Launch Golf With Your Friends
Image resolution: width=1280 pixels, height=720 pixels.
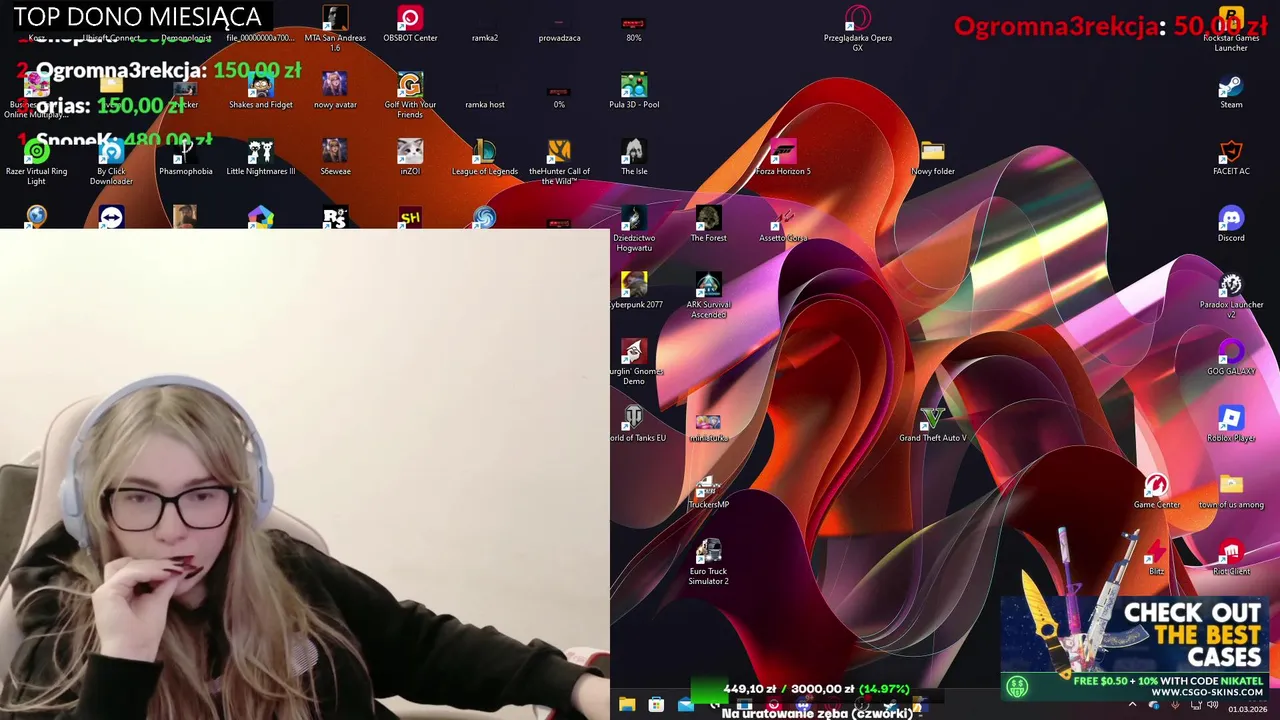[410, 95]
